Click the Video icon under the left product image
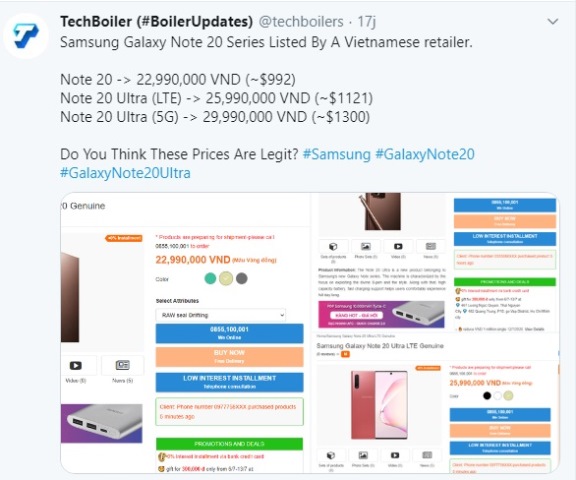This screenshot has height=480, width=576. click(x=76, y=365)
